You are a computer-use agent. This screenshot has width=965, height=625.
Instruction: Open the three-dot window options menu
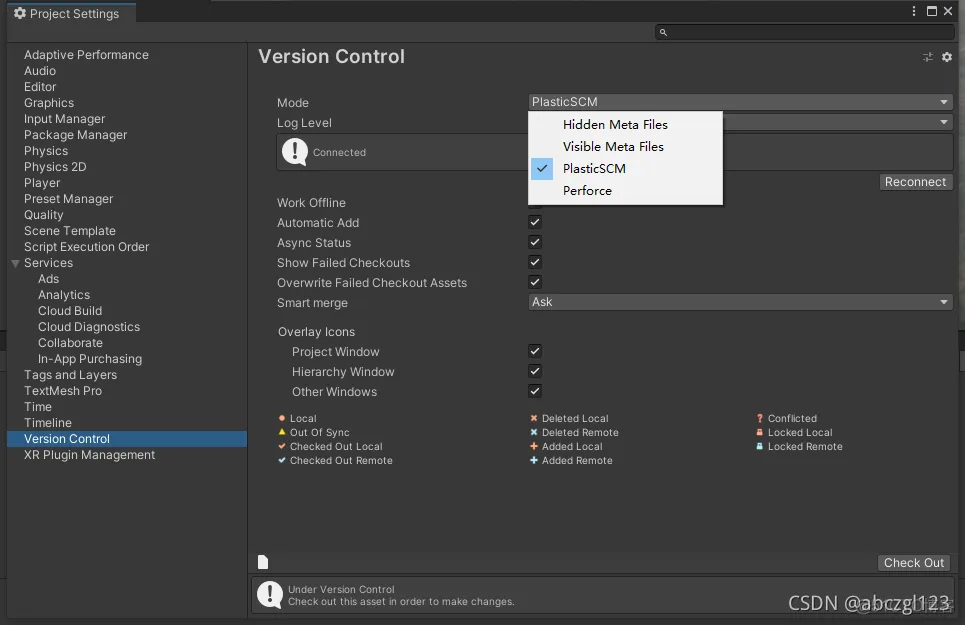913,11
